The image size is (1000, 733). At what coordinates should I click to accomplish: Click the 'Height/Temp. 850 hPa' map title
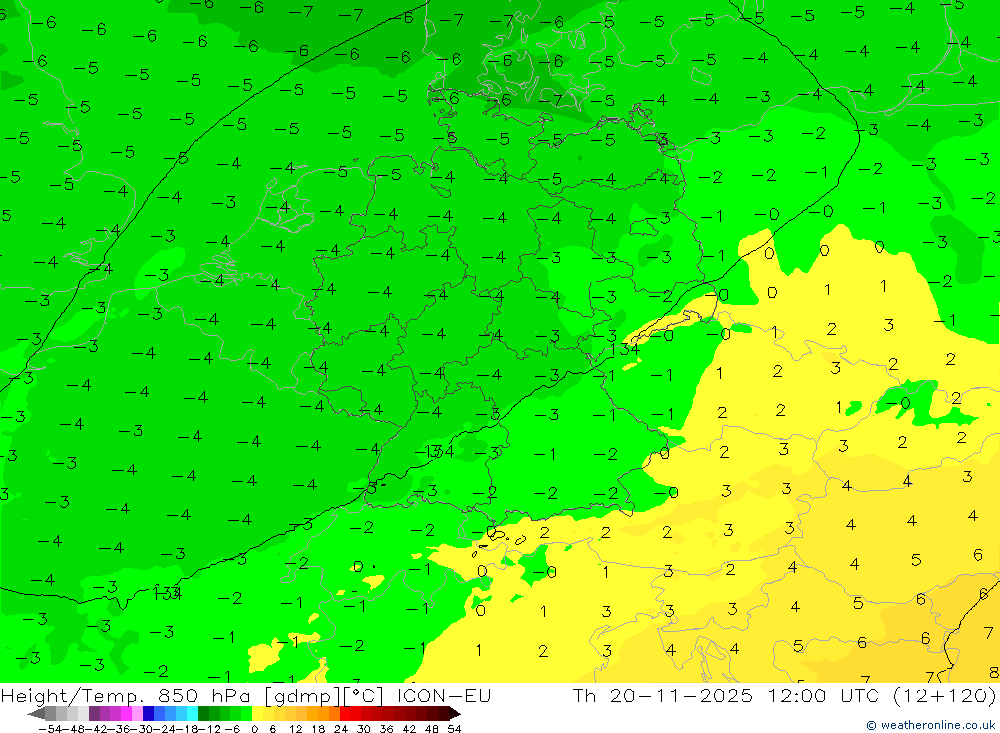click(x=126, y=695)
